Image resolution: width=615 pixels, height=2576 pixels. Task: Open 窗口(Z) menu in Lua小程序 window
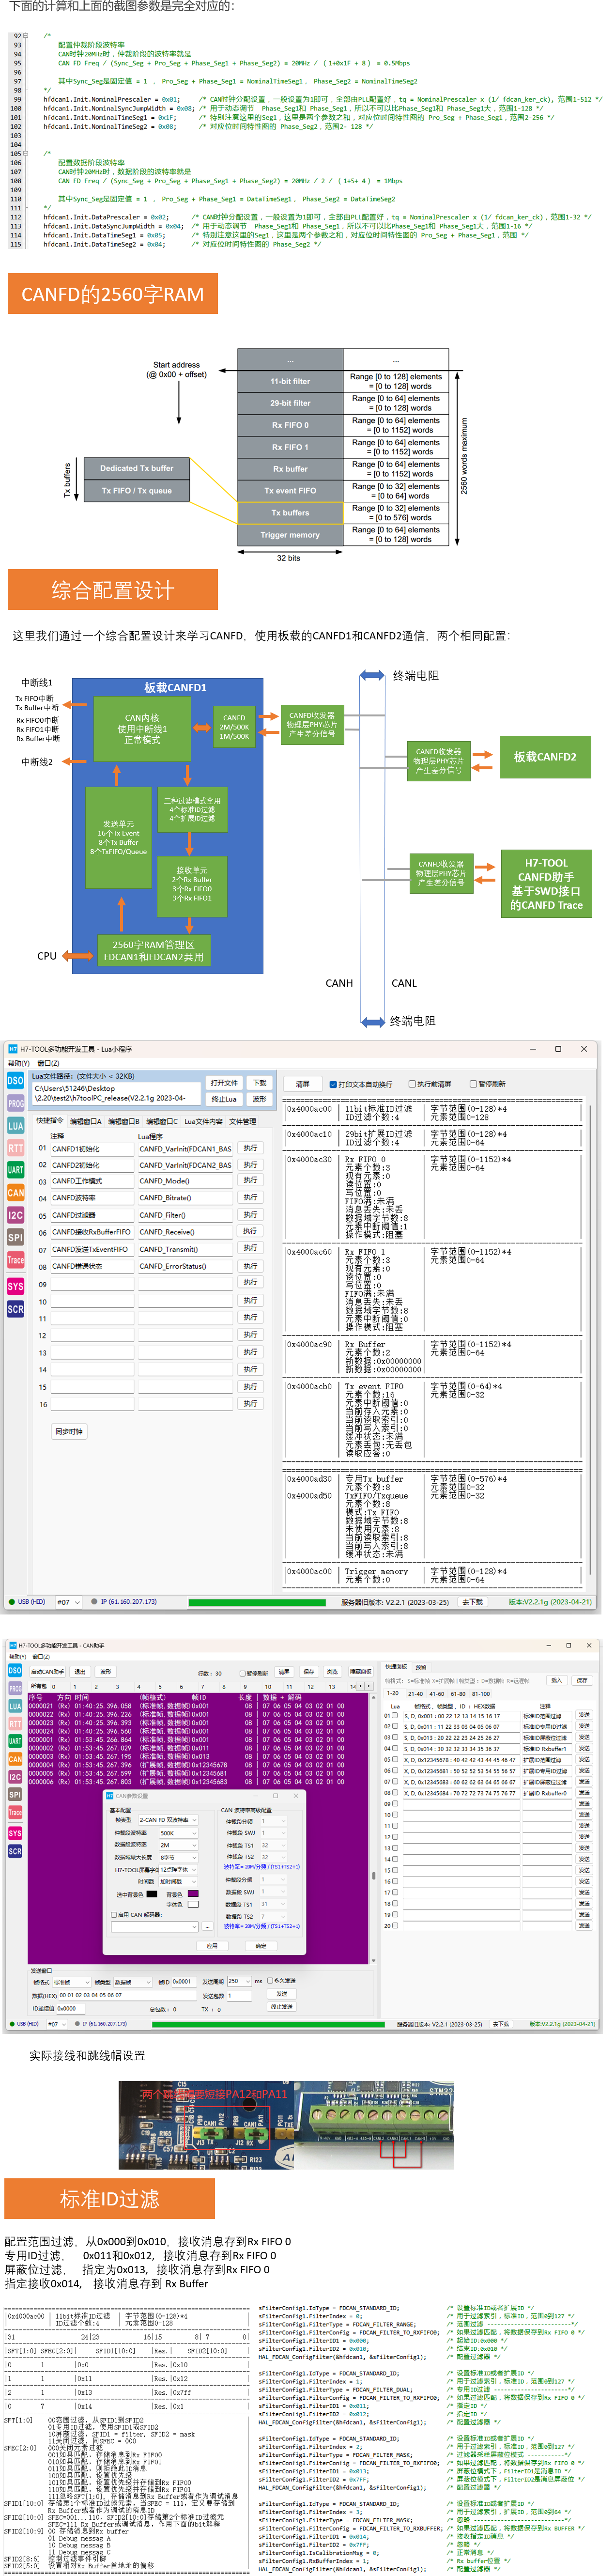coord(48,1063)
